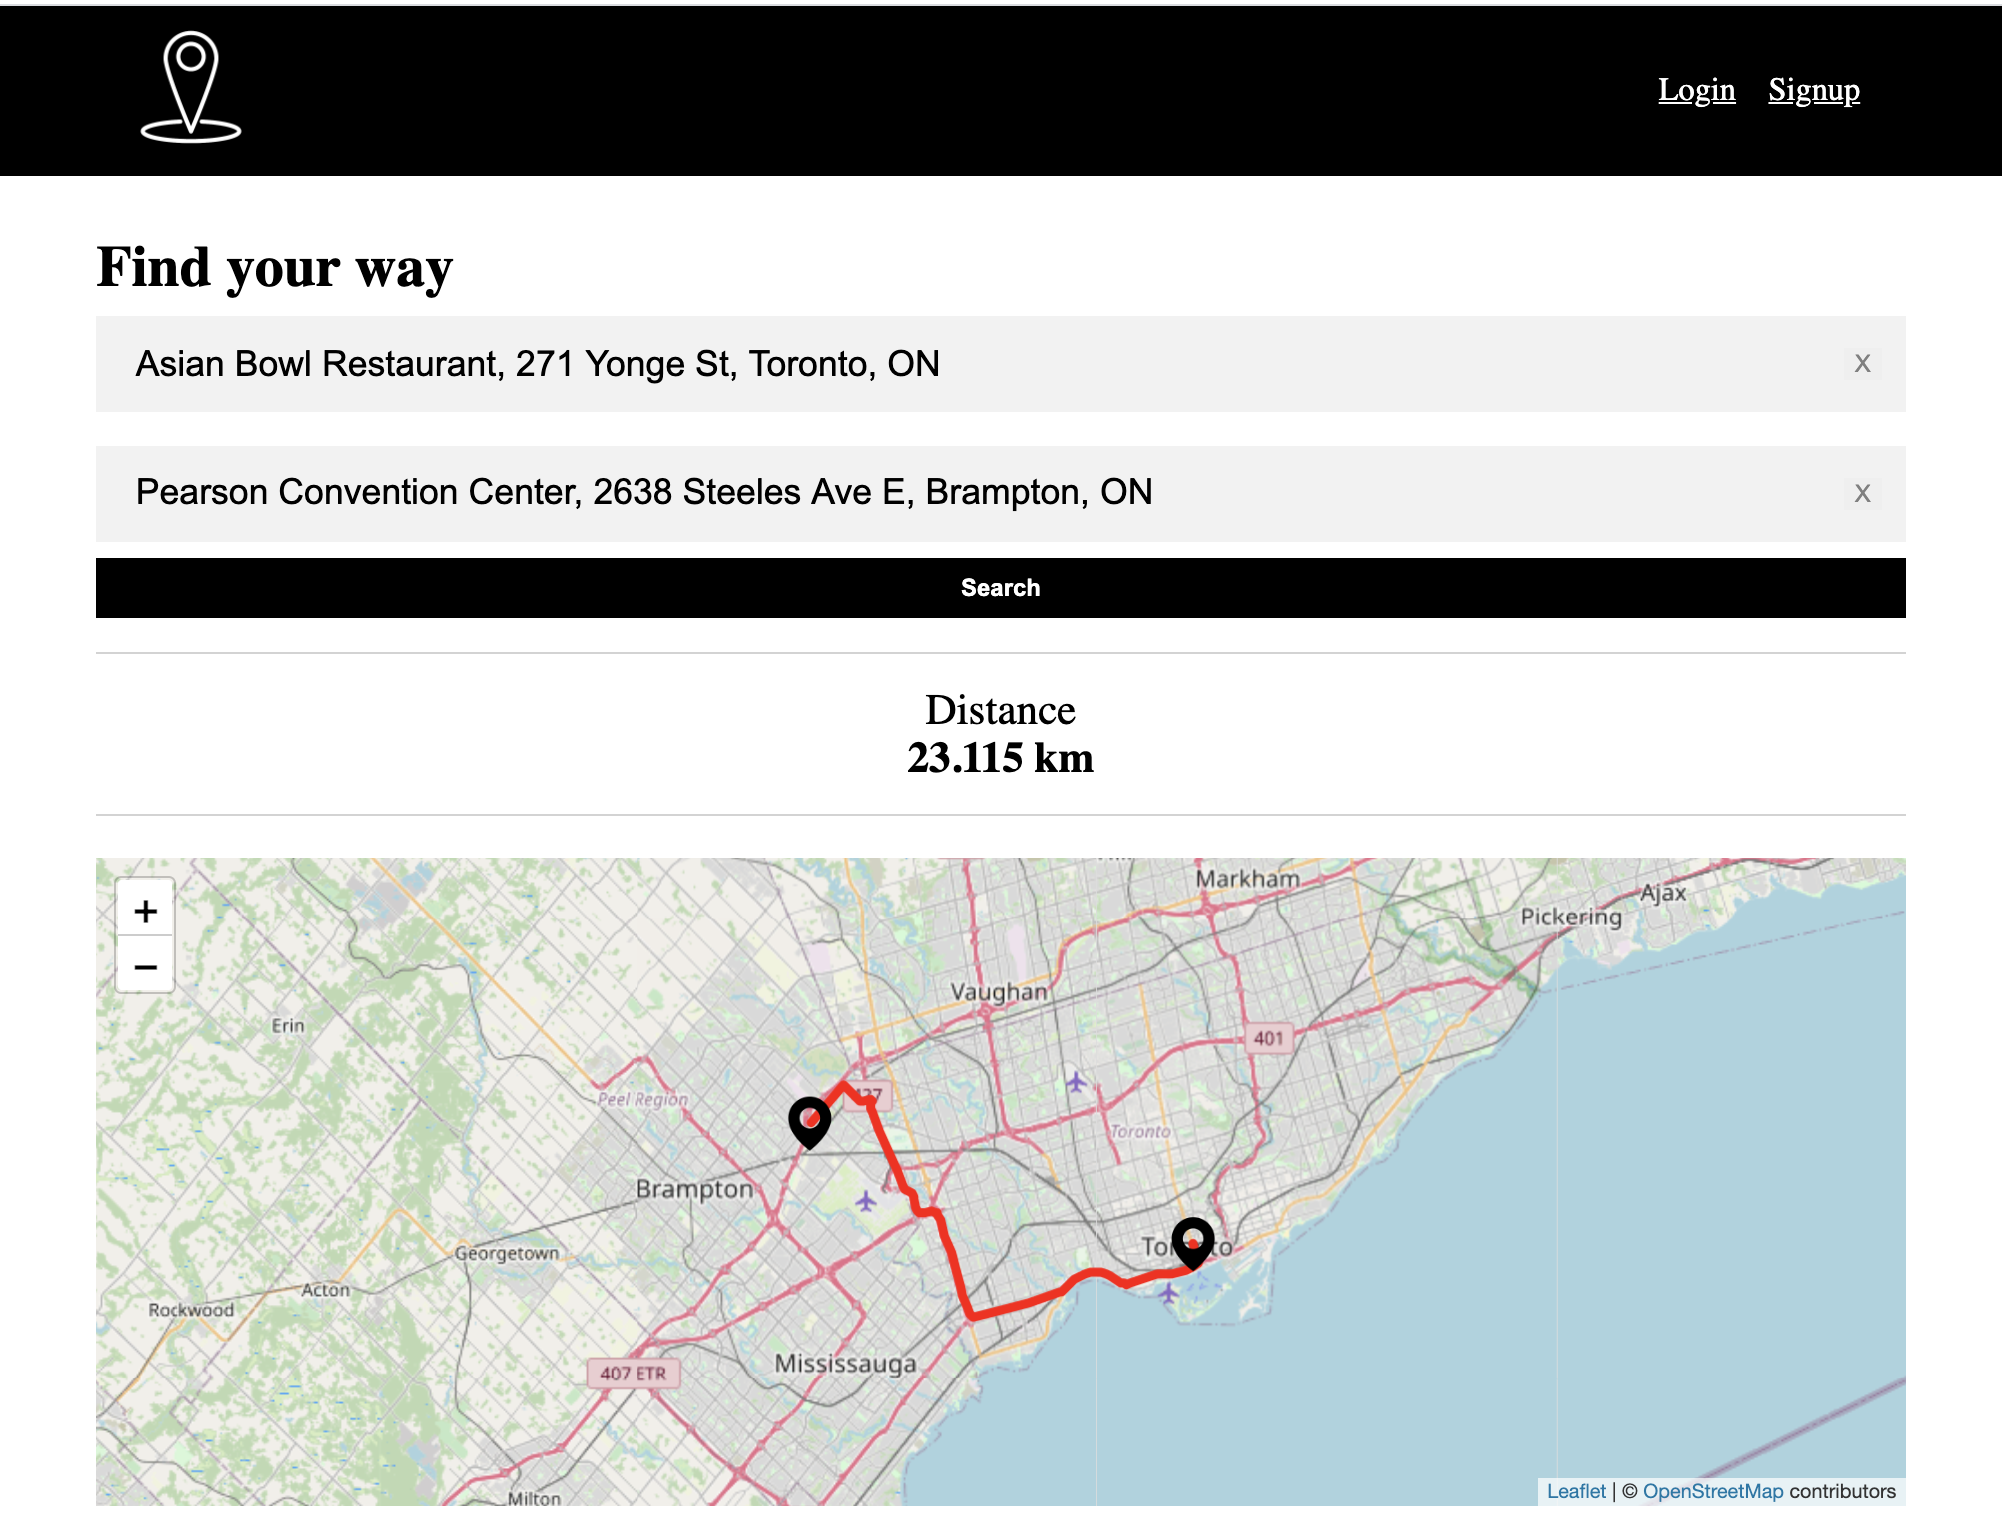Open the Login page
The height and width of the screenshot is (1534, 2002).
(x=1697, y=90)
